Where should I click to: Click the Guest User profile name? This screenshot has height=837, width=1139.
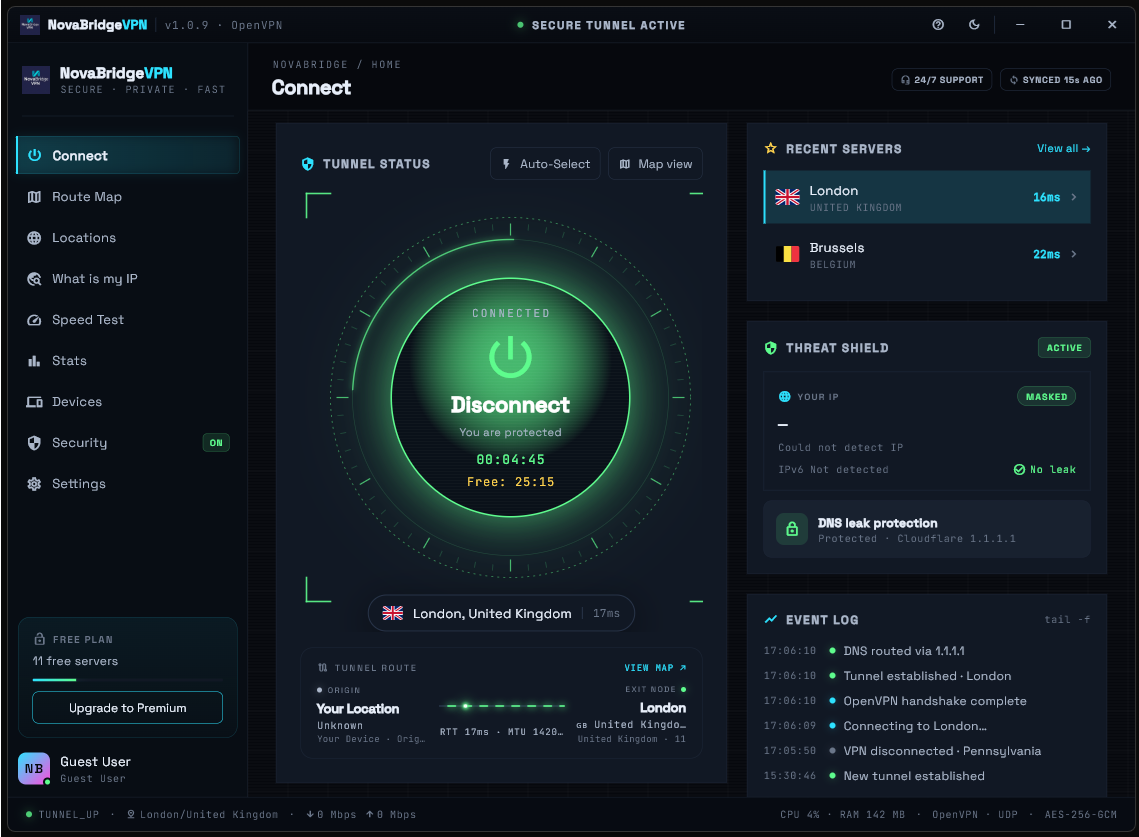95,761
